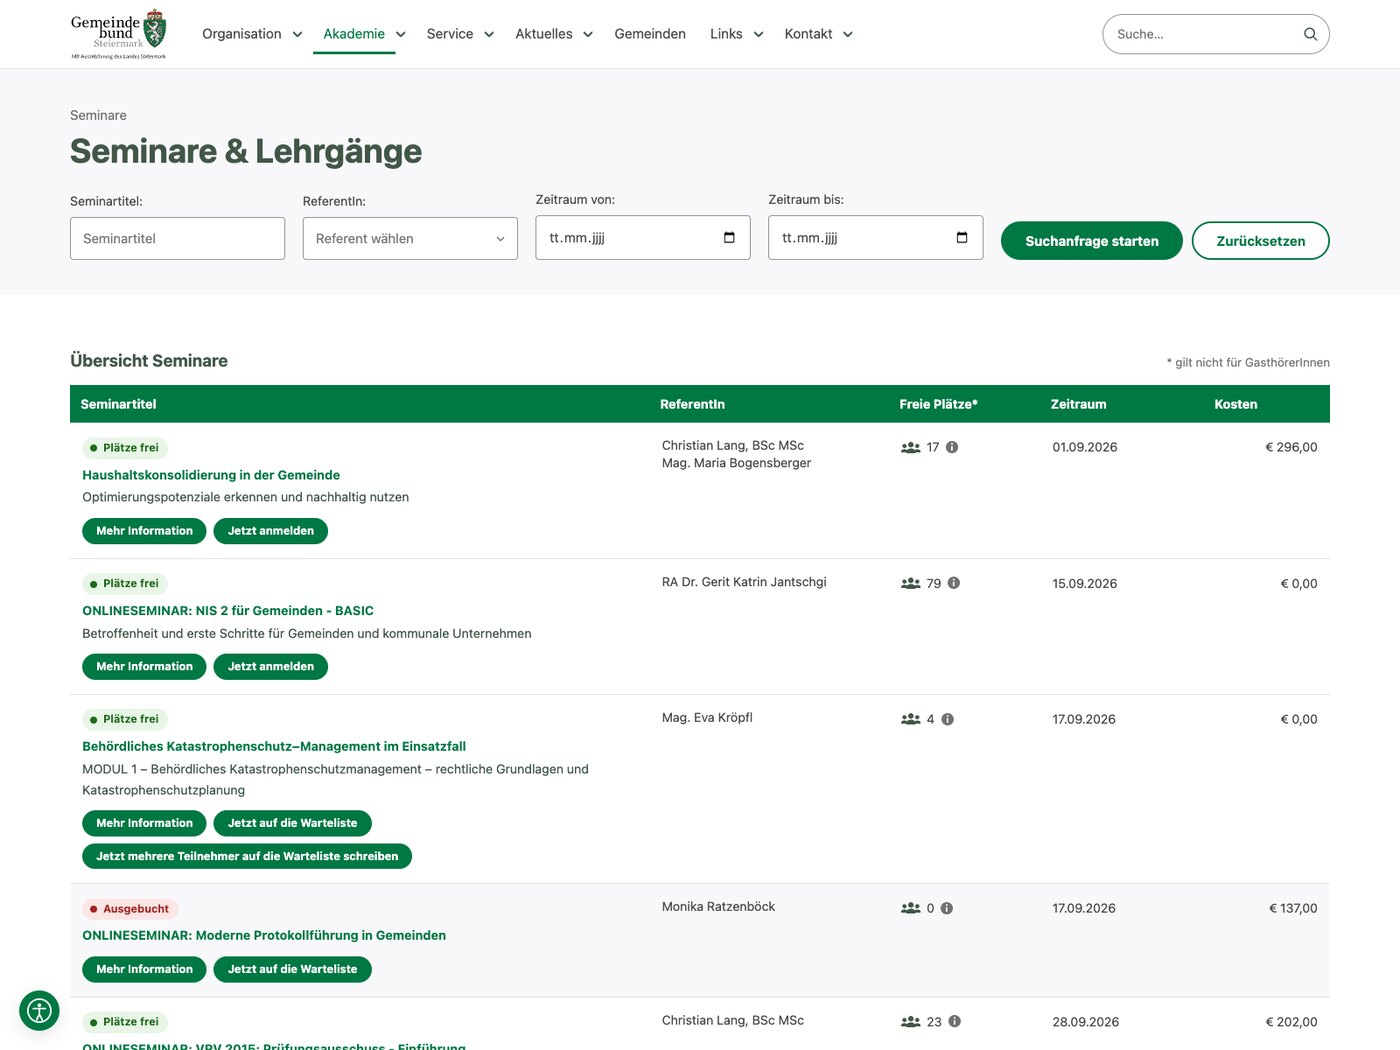Viewport: 1400px width, 1050px height.
Task: Mehr Information for Moderne Protokollführung seminar
Action: 144,969
